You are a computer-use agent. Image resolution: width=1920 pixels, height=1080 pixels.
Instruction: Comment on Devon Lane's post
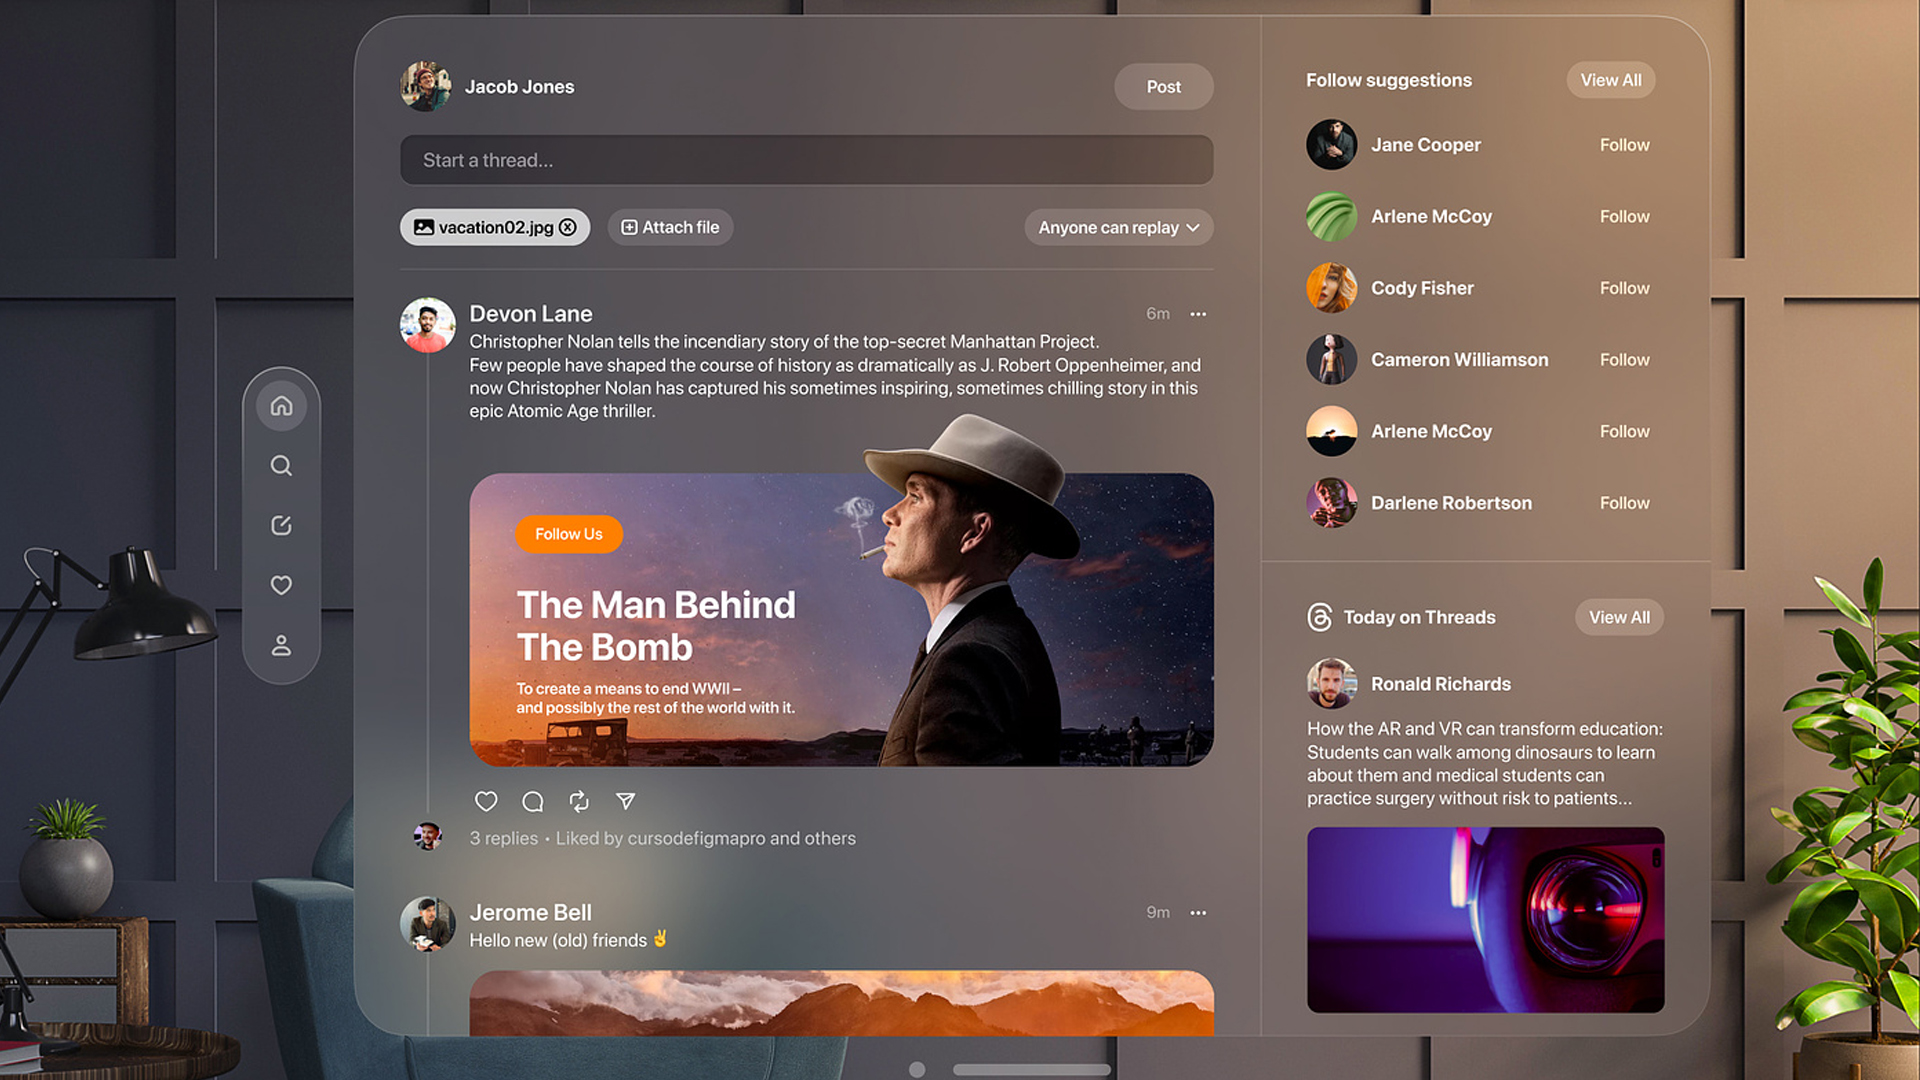click(533, 801)
